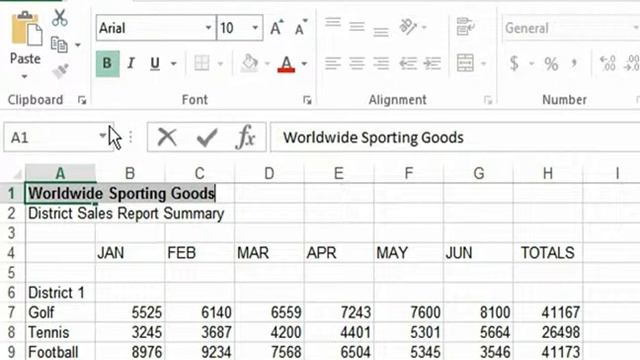Viewport: 640px width, 360px height.
Task: Open Alignment settings dialog launcher
Action: pos(488,100)
